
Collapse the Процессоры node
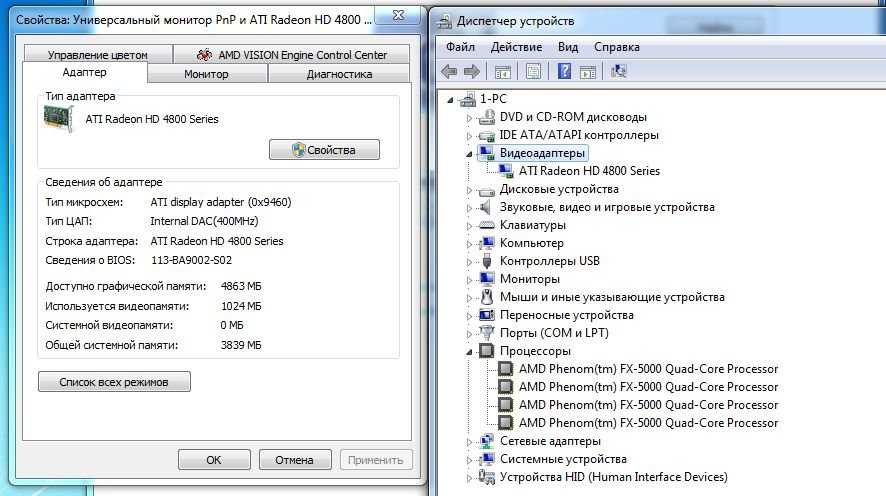[469, 352]
